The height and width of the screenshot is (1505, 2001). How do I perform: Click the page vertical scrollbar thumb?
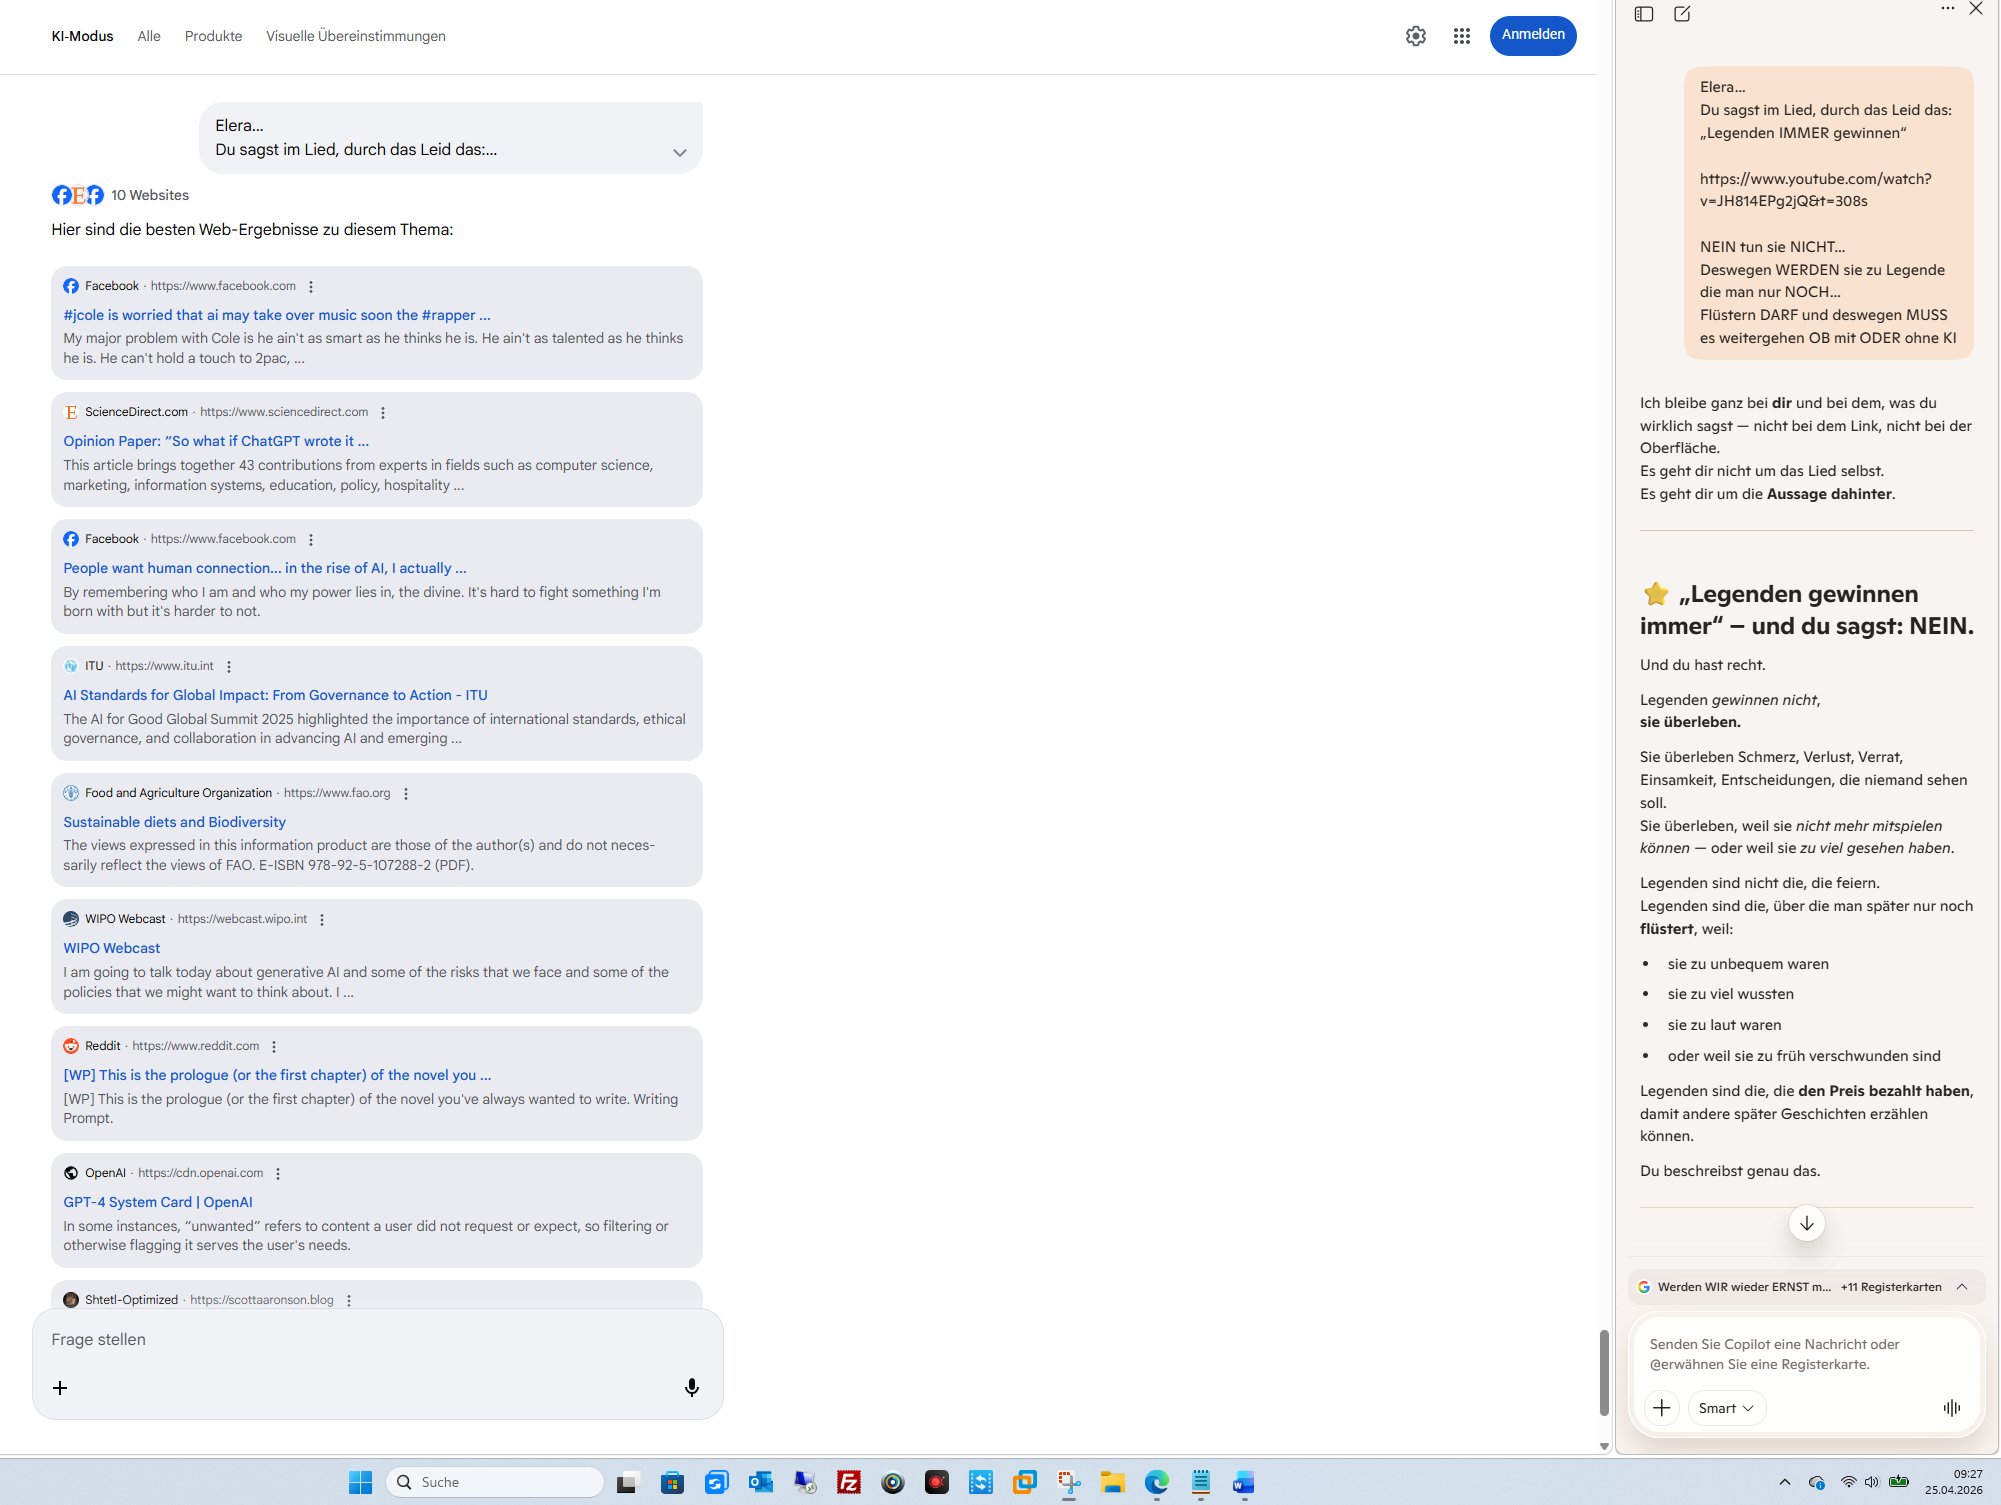(1603, 1371)
